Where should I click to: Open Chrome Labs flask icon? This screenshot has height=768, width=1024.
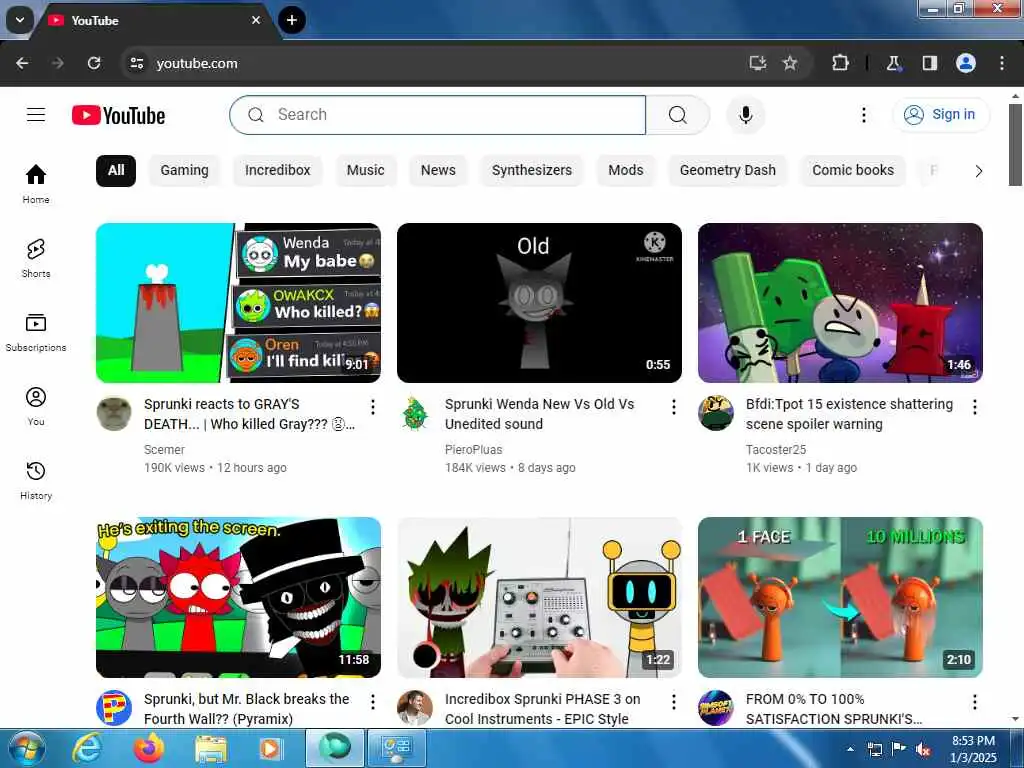click(x=893, y=63)
